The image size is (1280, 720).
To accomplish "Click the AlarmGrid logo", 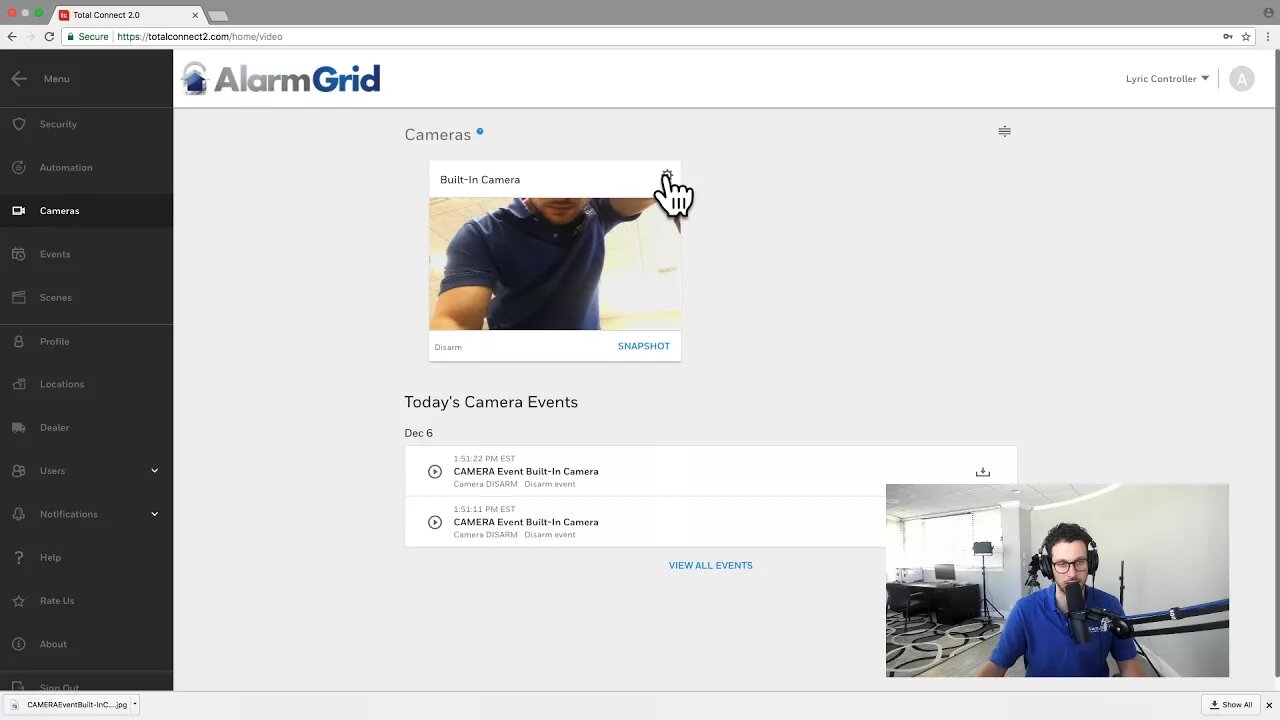I will 281,78.
